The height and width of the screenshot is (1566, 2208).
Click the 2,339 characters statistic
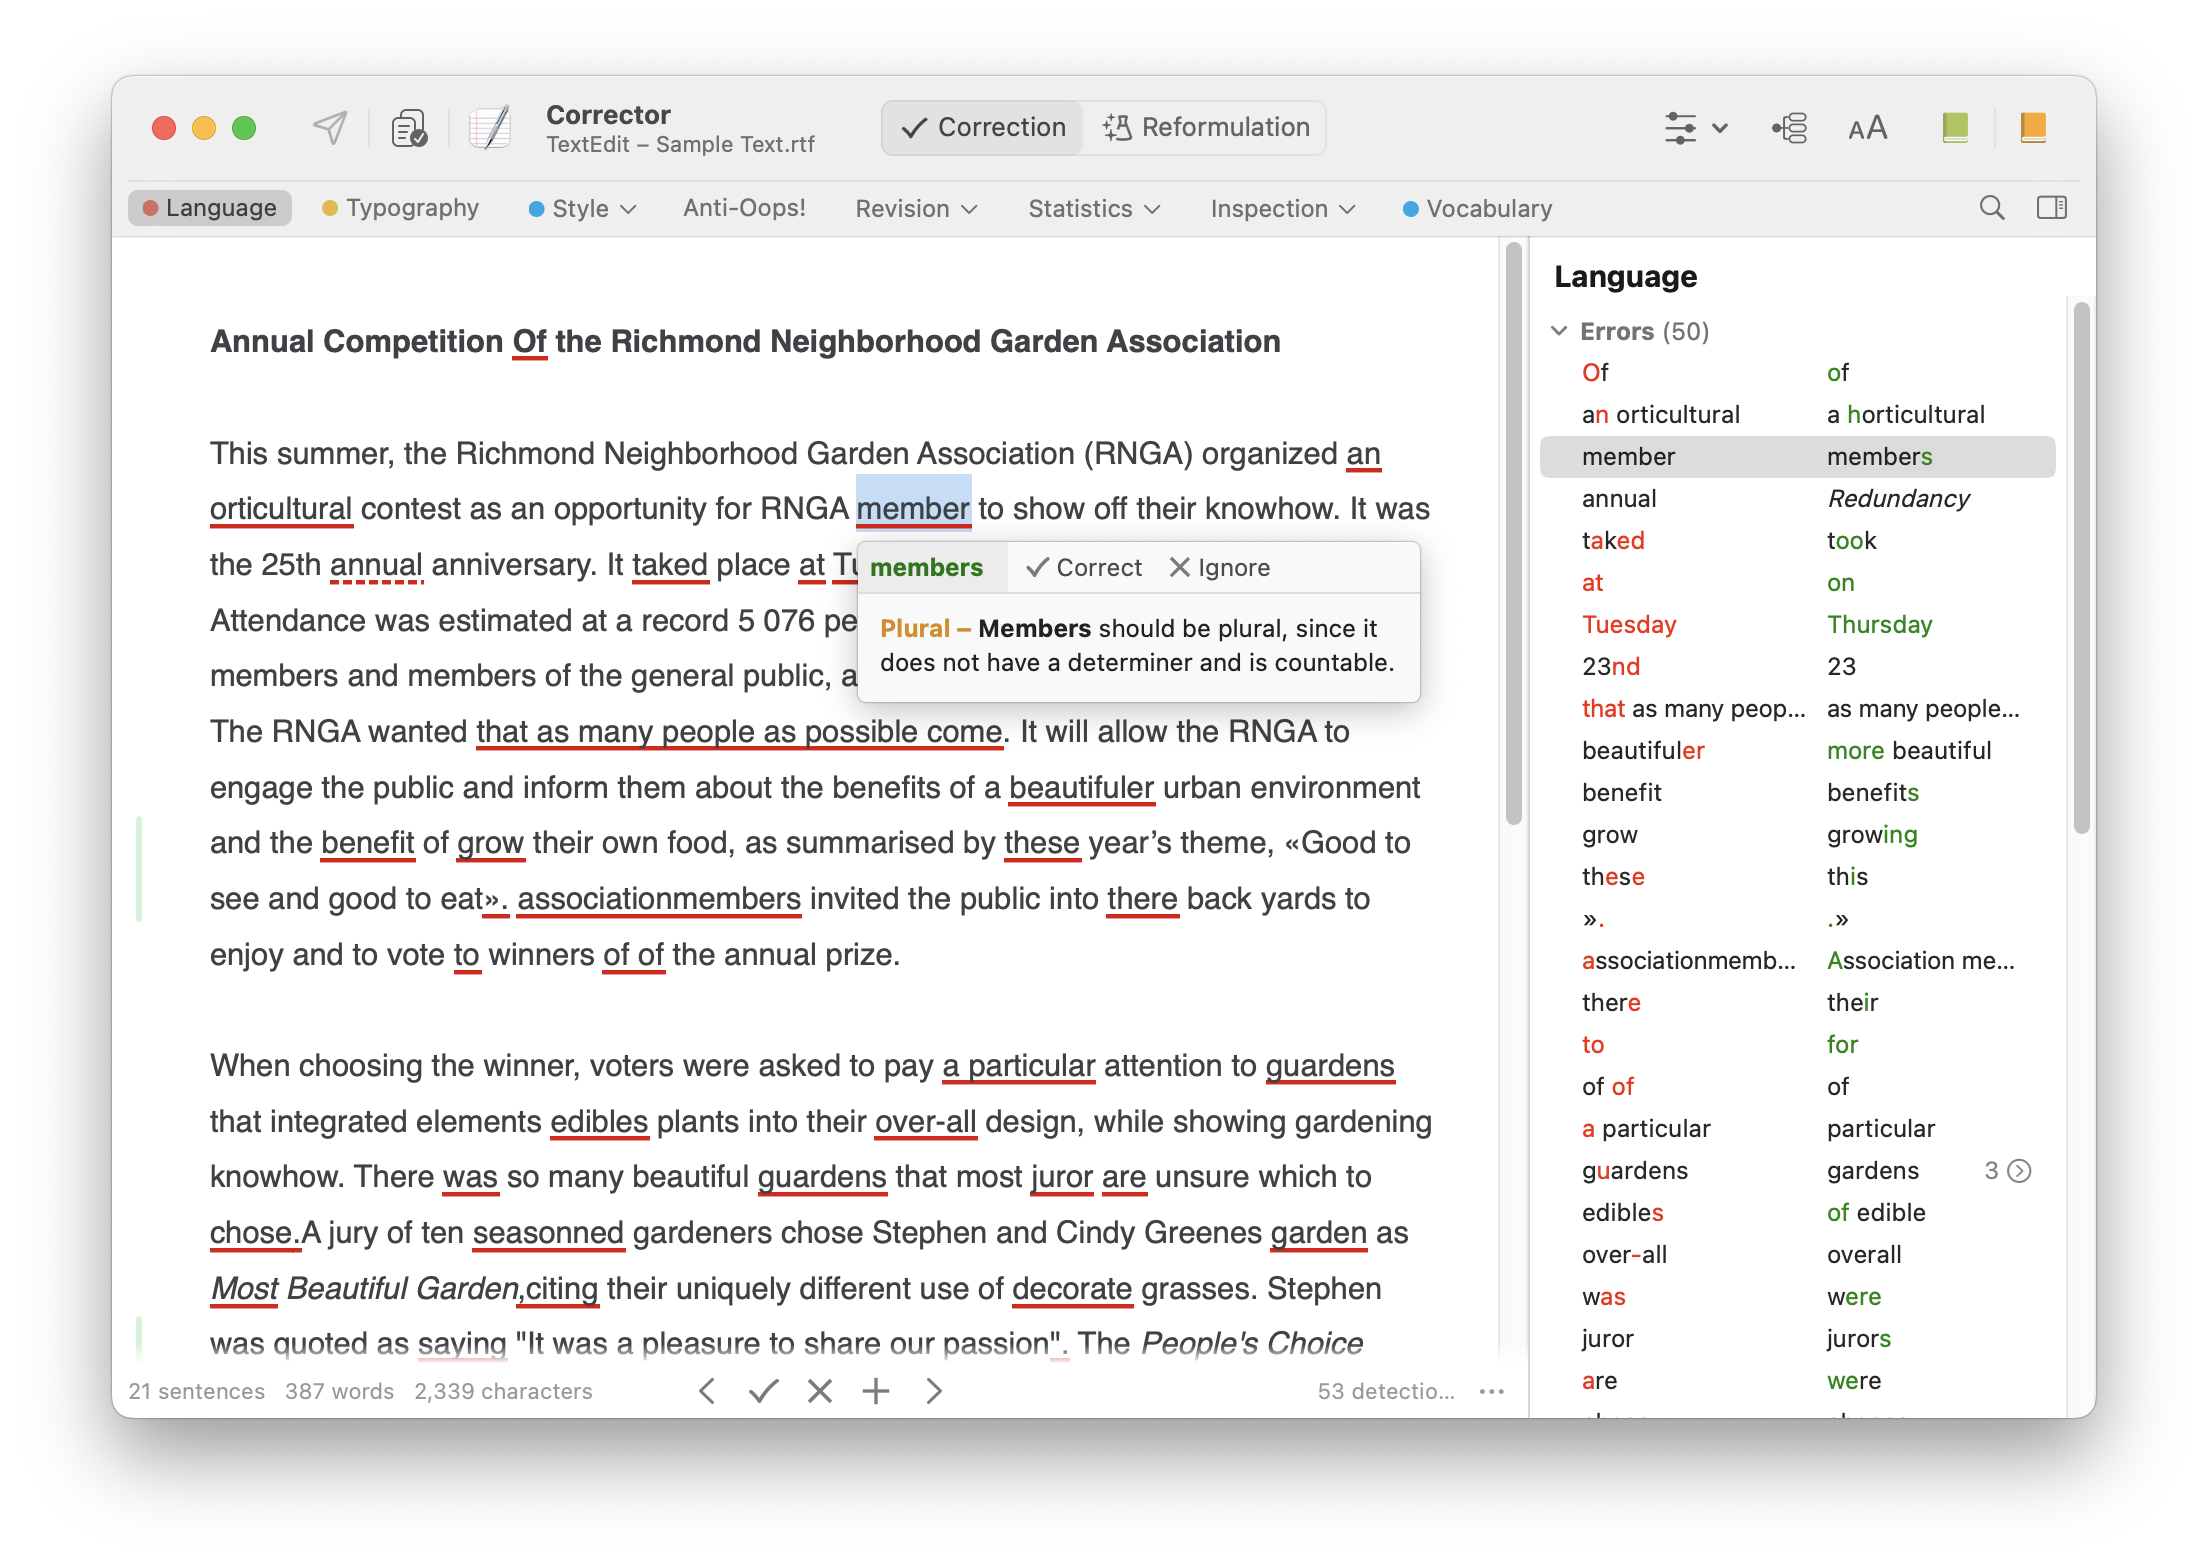tap(503, 1391)
